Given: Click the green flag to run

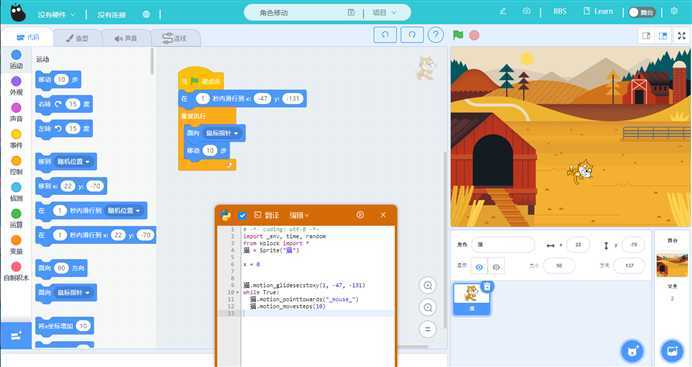Looking at the screenshot, I should click(x=458, y=35).
